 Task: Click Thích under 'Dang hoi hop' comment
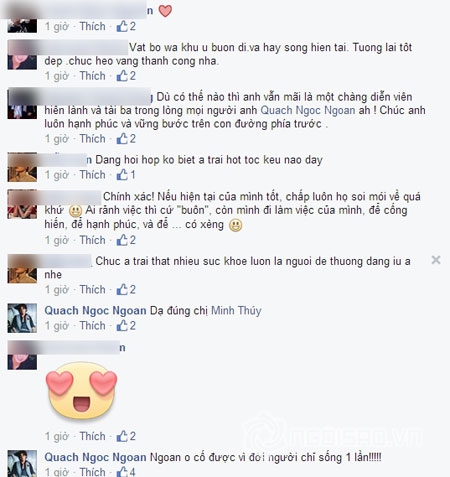tap(92, 175)
